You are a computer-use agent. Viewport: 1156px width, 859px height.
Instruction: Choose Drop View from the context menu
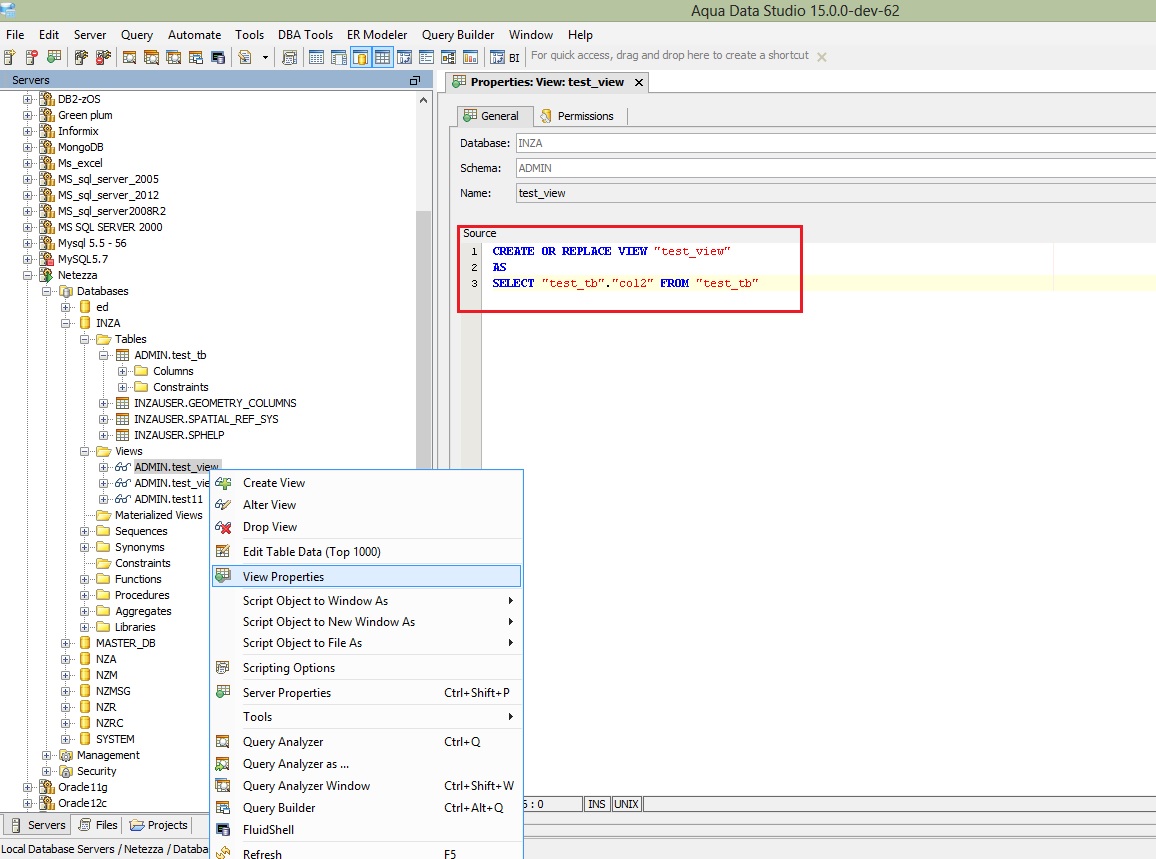367,527
